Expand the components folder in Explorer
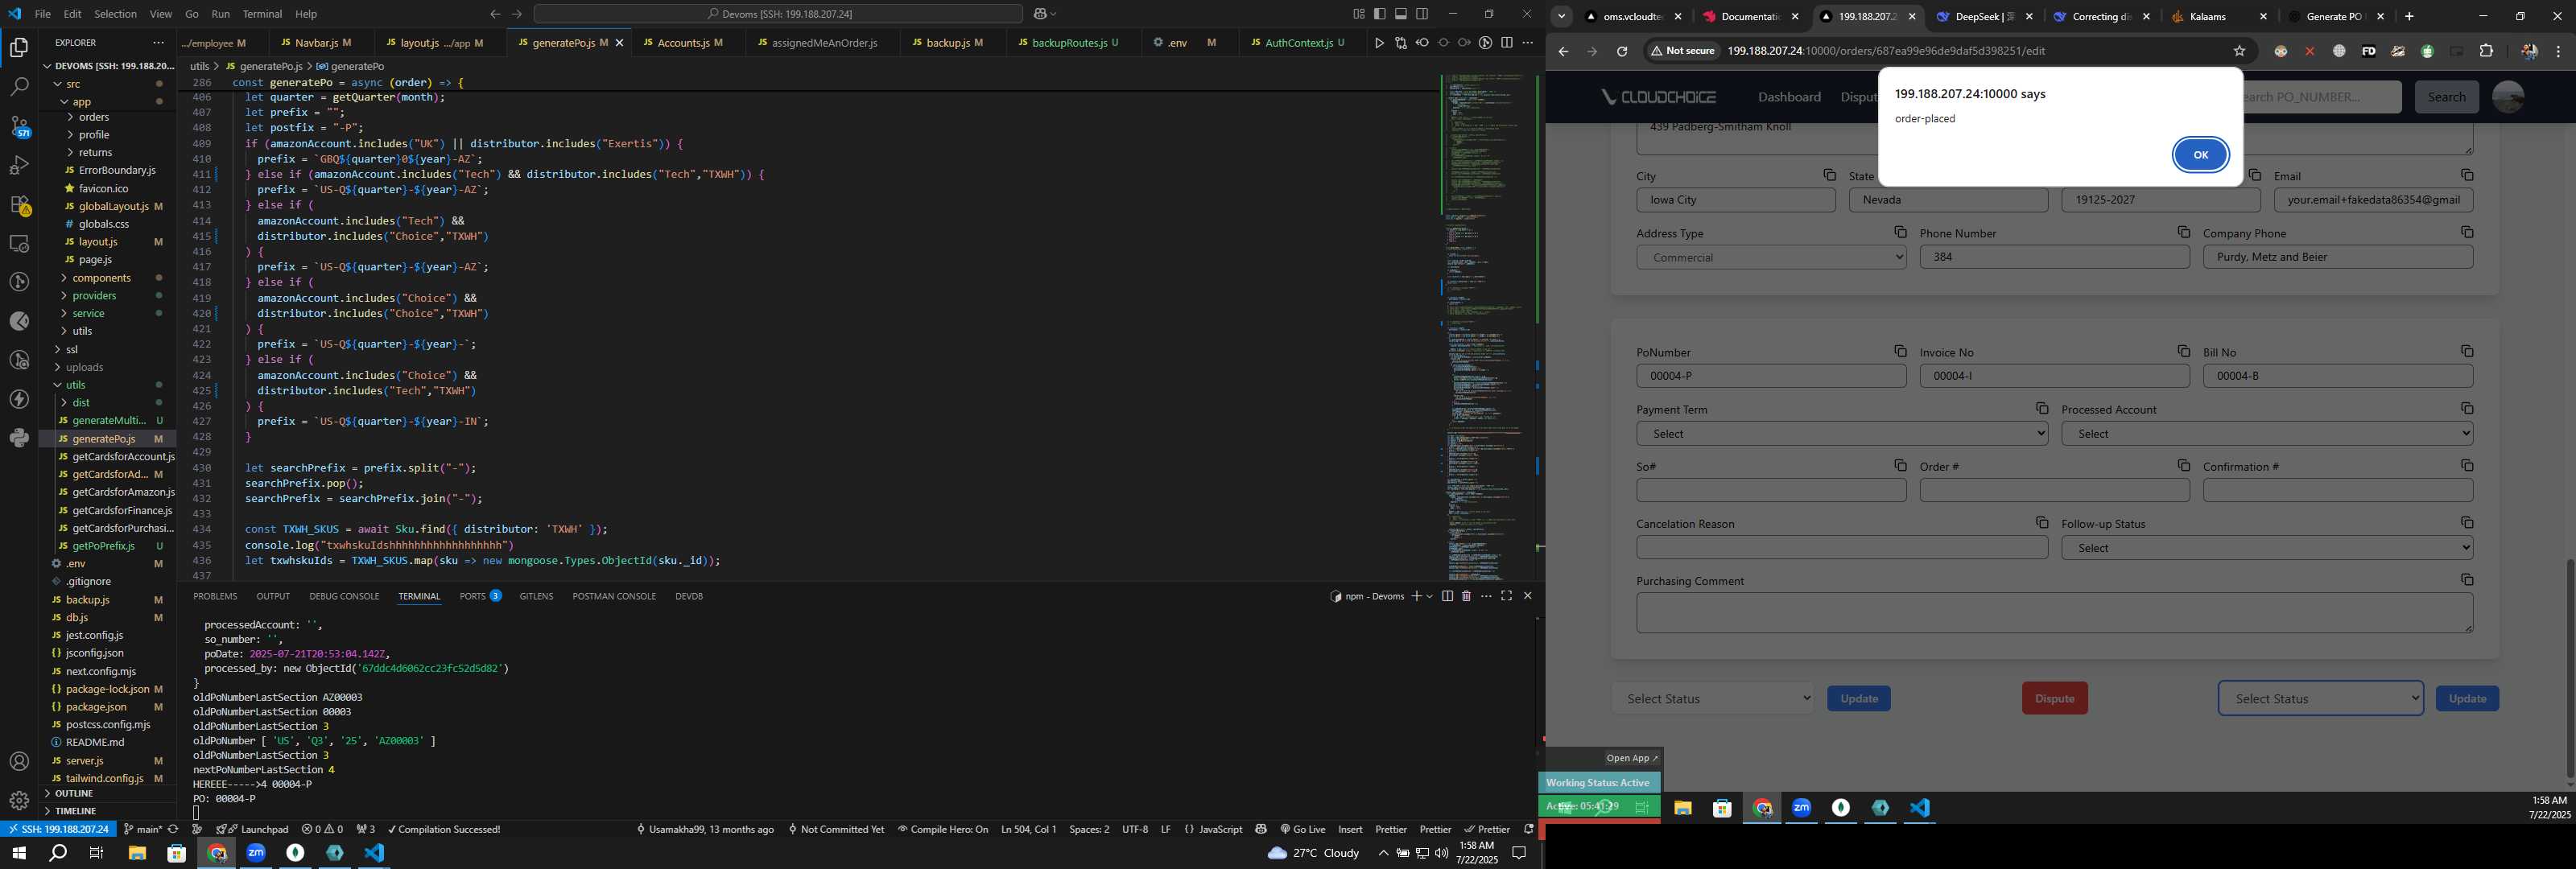This screenshot has width=2576, height=869. tap(101, 278)
